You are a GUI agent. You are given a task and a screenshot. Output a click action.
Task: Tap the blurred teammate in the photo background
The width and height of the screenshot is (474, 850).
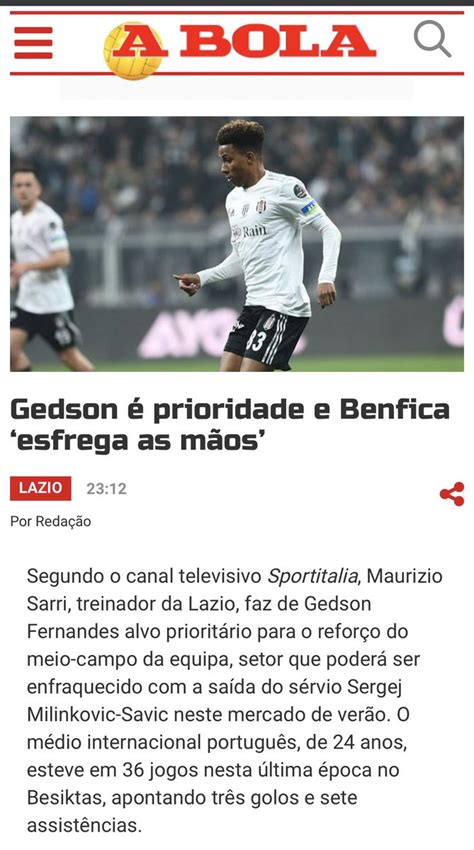point(43,268)
